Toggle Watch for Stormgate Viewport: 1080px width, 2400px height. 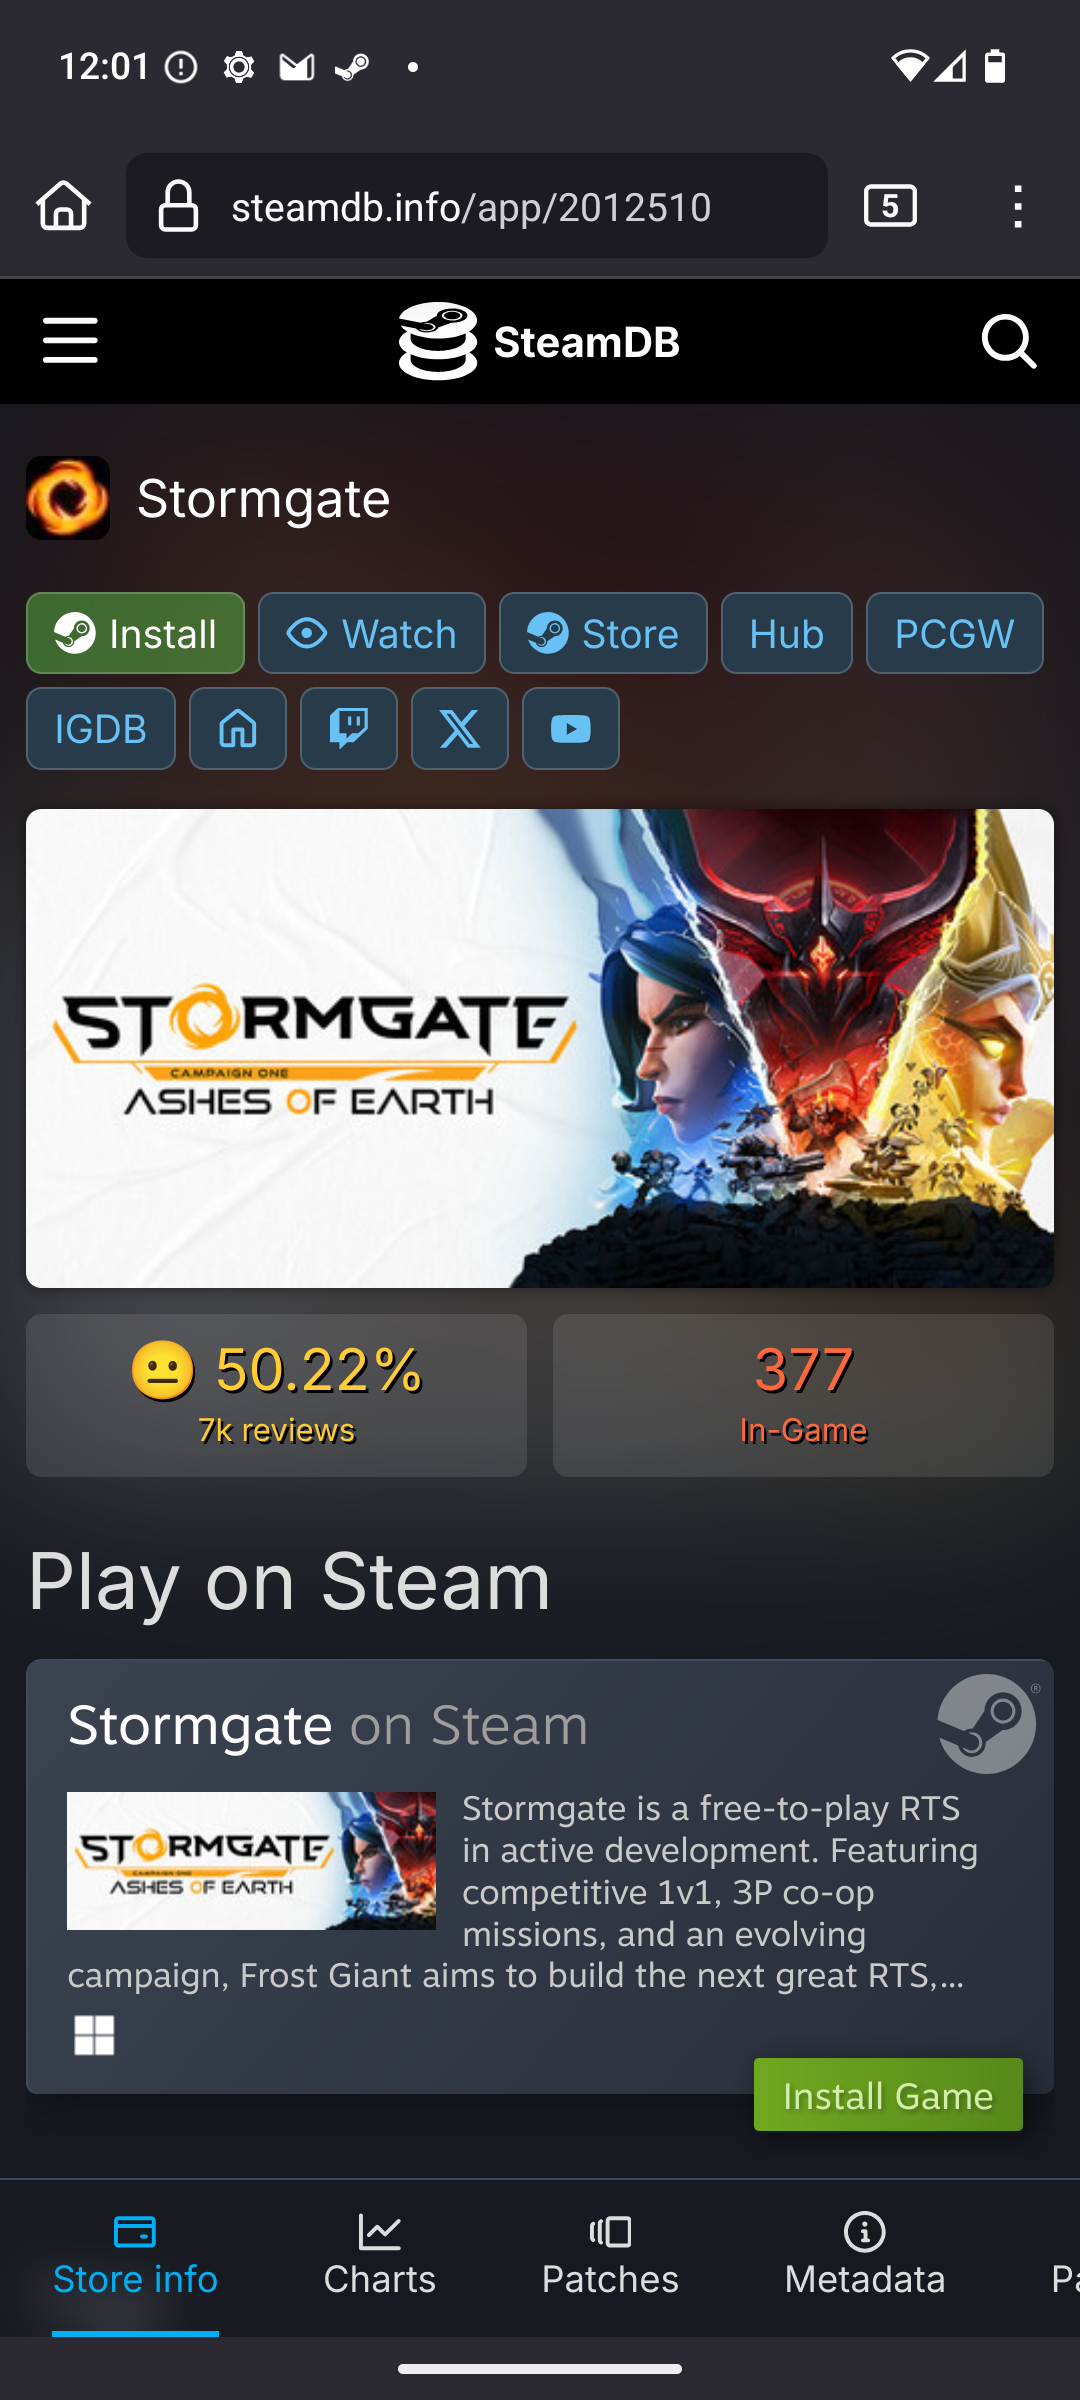372,633
